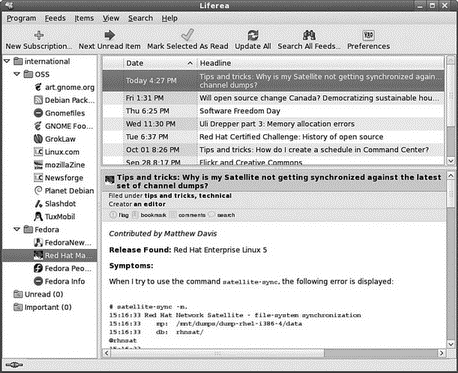This screenshot has height=373, width=458.
Task: Click the Update All refresh icon
Action: click(x=253, y=35)
